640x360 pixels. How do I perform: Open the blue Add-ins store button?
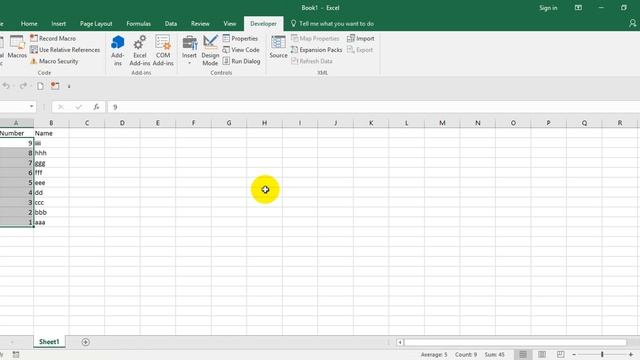tap(118, 50)
